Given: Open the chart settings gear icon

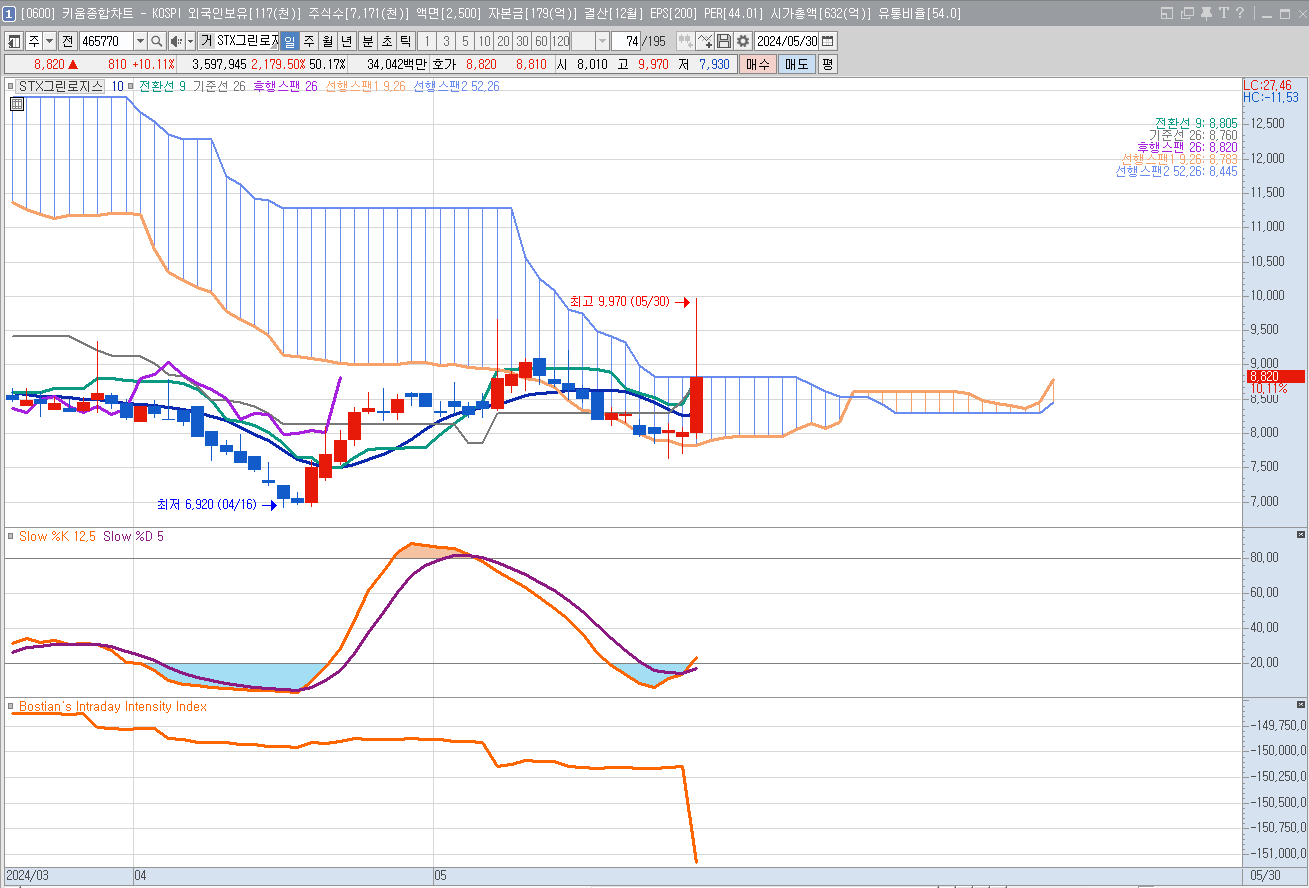Looking at the screenshot, I should click(743, 41).
